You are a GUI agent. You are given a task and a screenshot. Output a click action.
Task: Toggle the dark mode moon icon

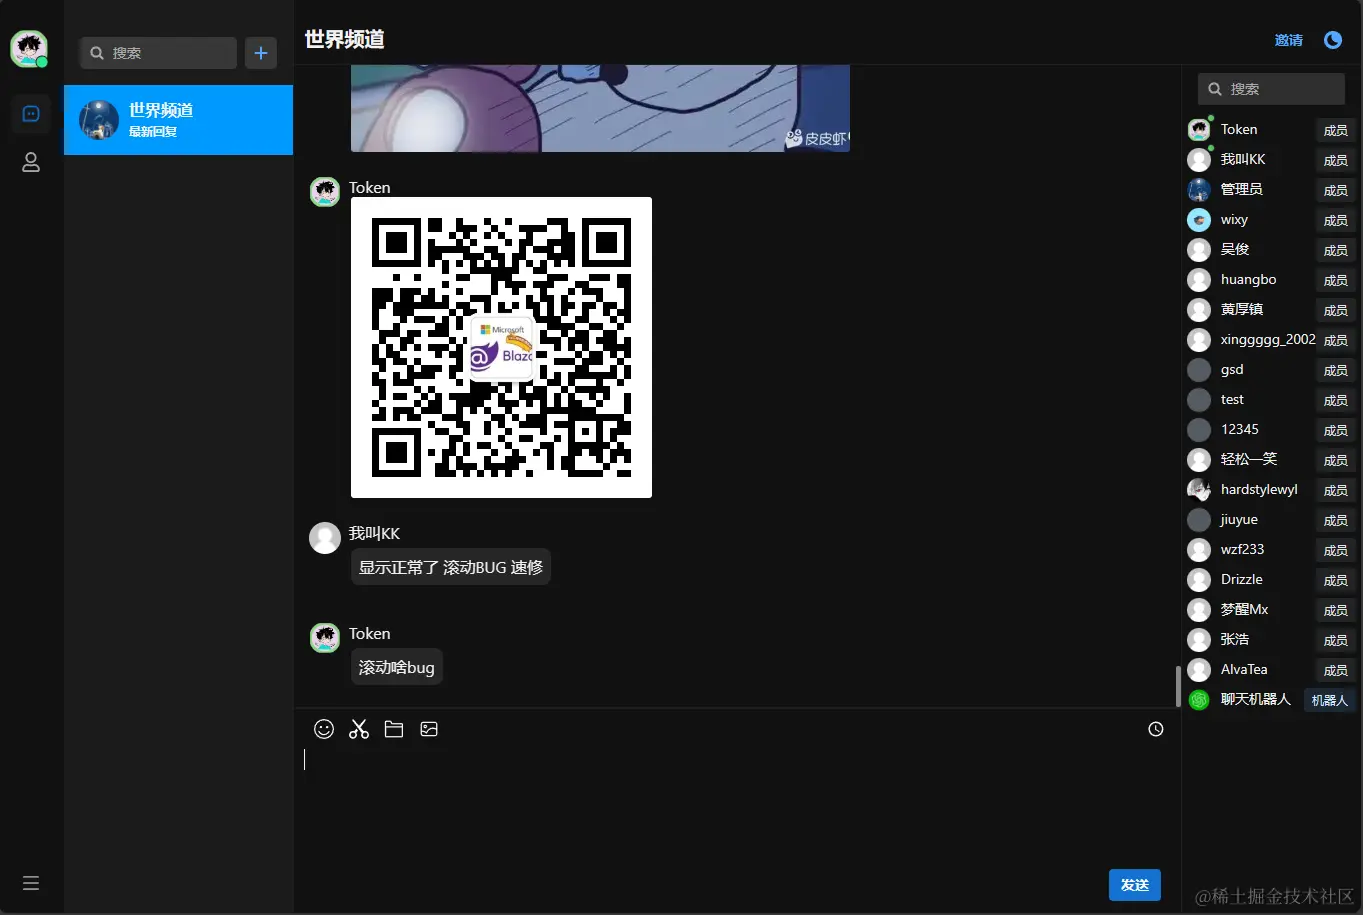coord(1333,39)
